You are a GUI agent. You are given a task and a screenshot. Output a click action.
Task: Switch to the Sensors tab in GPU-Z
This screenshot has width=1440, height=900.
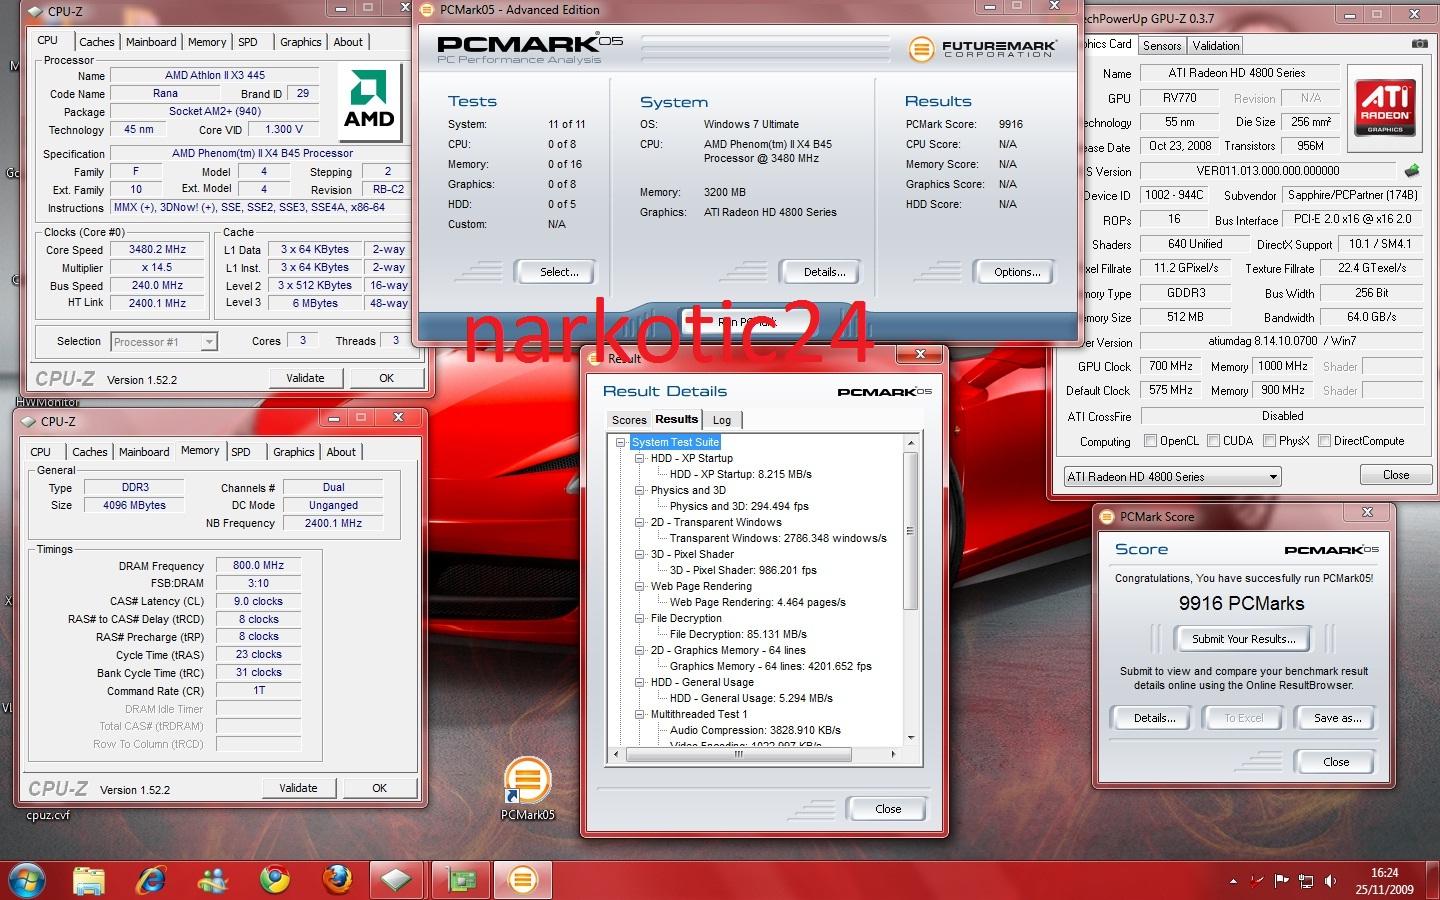pyautogui.click(x=1162, y=46)
